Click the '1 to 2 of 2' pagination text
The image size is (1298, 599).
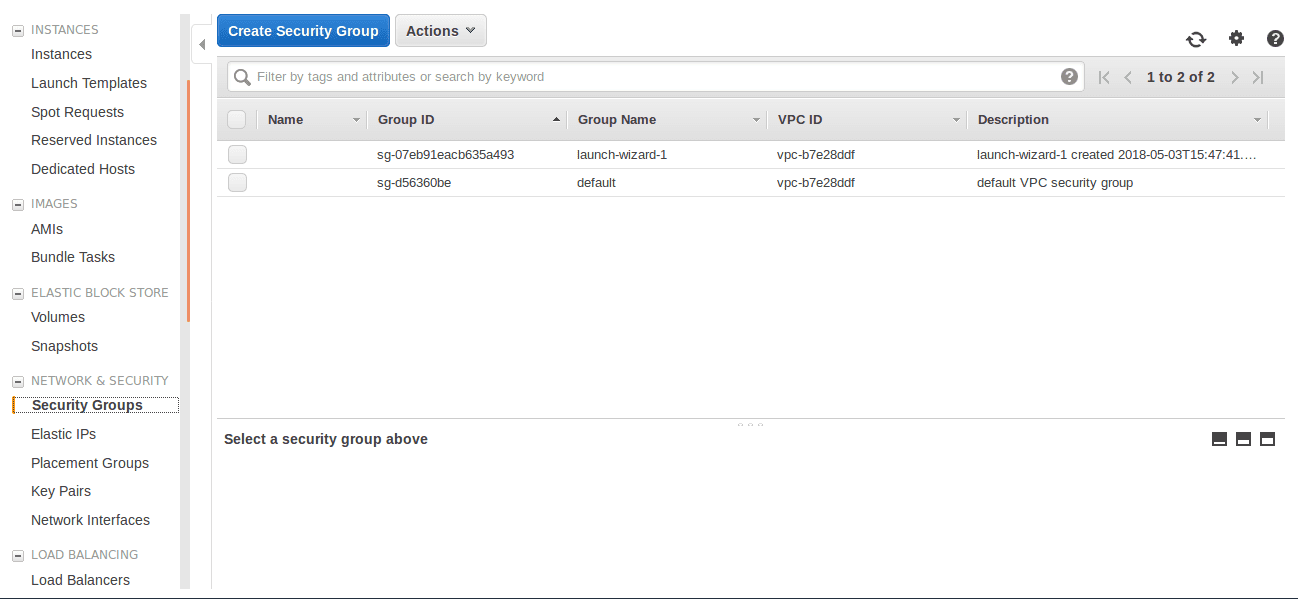[1181, 77]
